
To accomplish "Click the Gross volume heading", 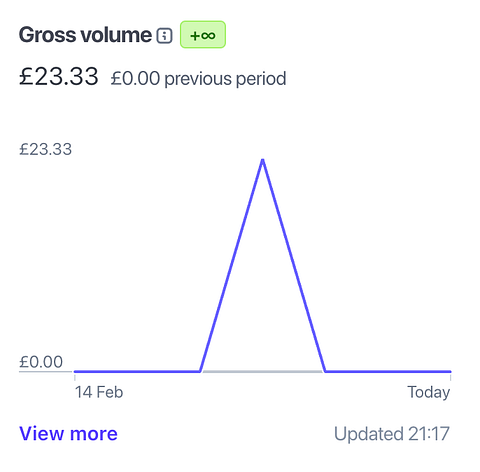I will point(85,35).
